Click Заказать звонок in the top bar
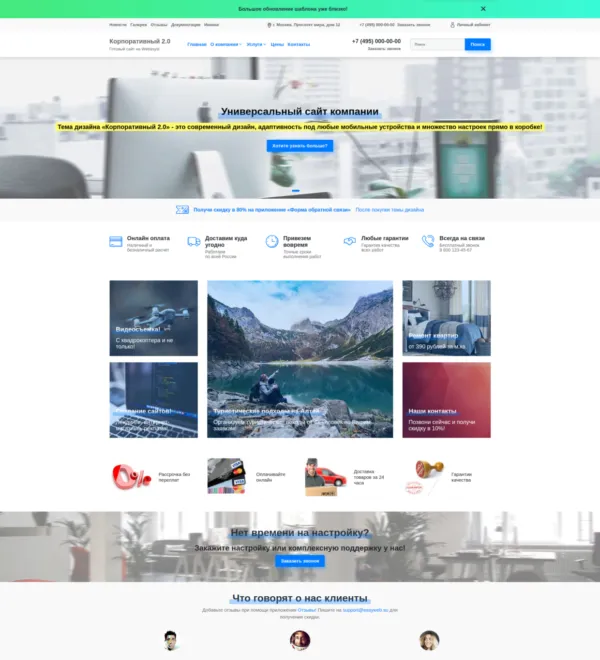Image resolution: width=600 pixels, height=660 pixels. pyautogui.click(x=413, y=25)
